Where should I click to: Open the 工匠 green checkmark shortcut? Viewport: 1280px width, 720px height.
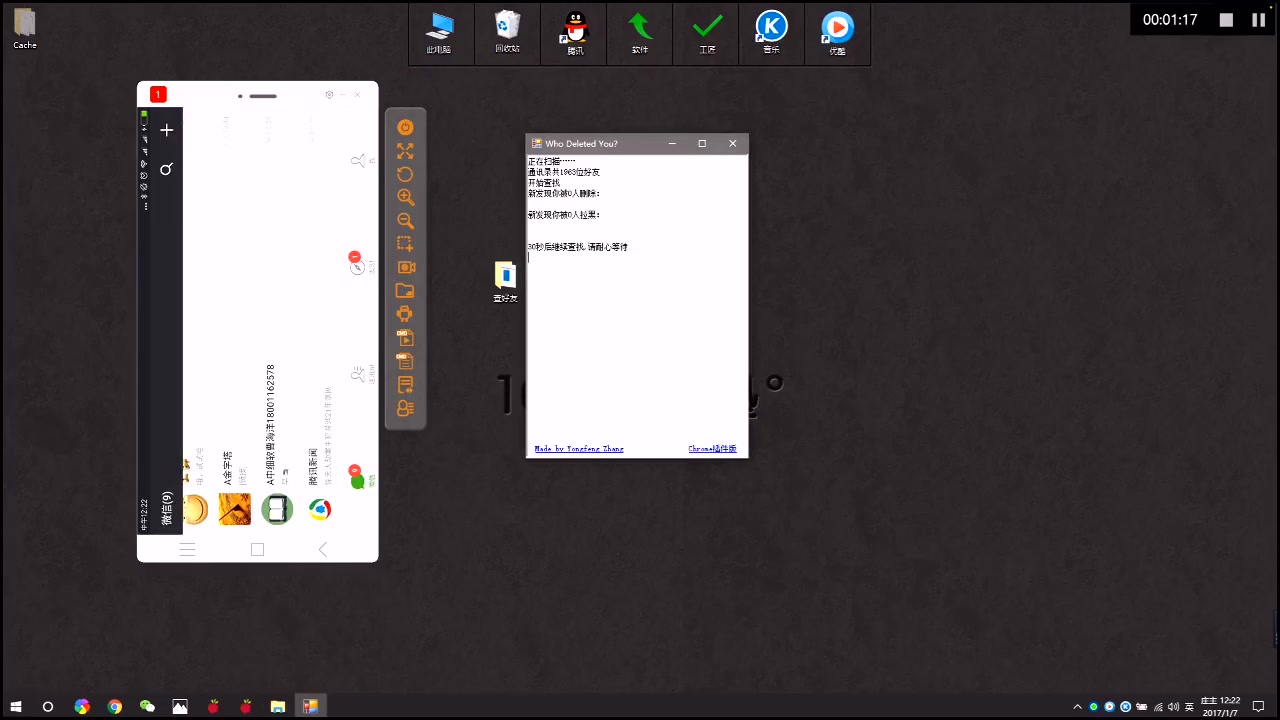click(707, 33)
